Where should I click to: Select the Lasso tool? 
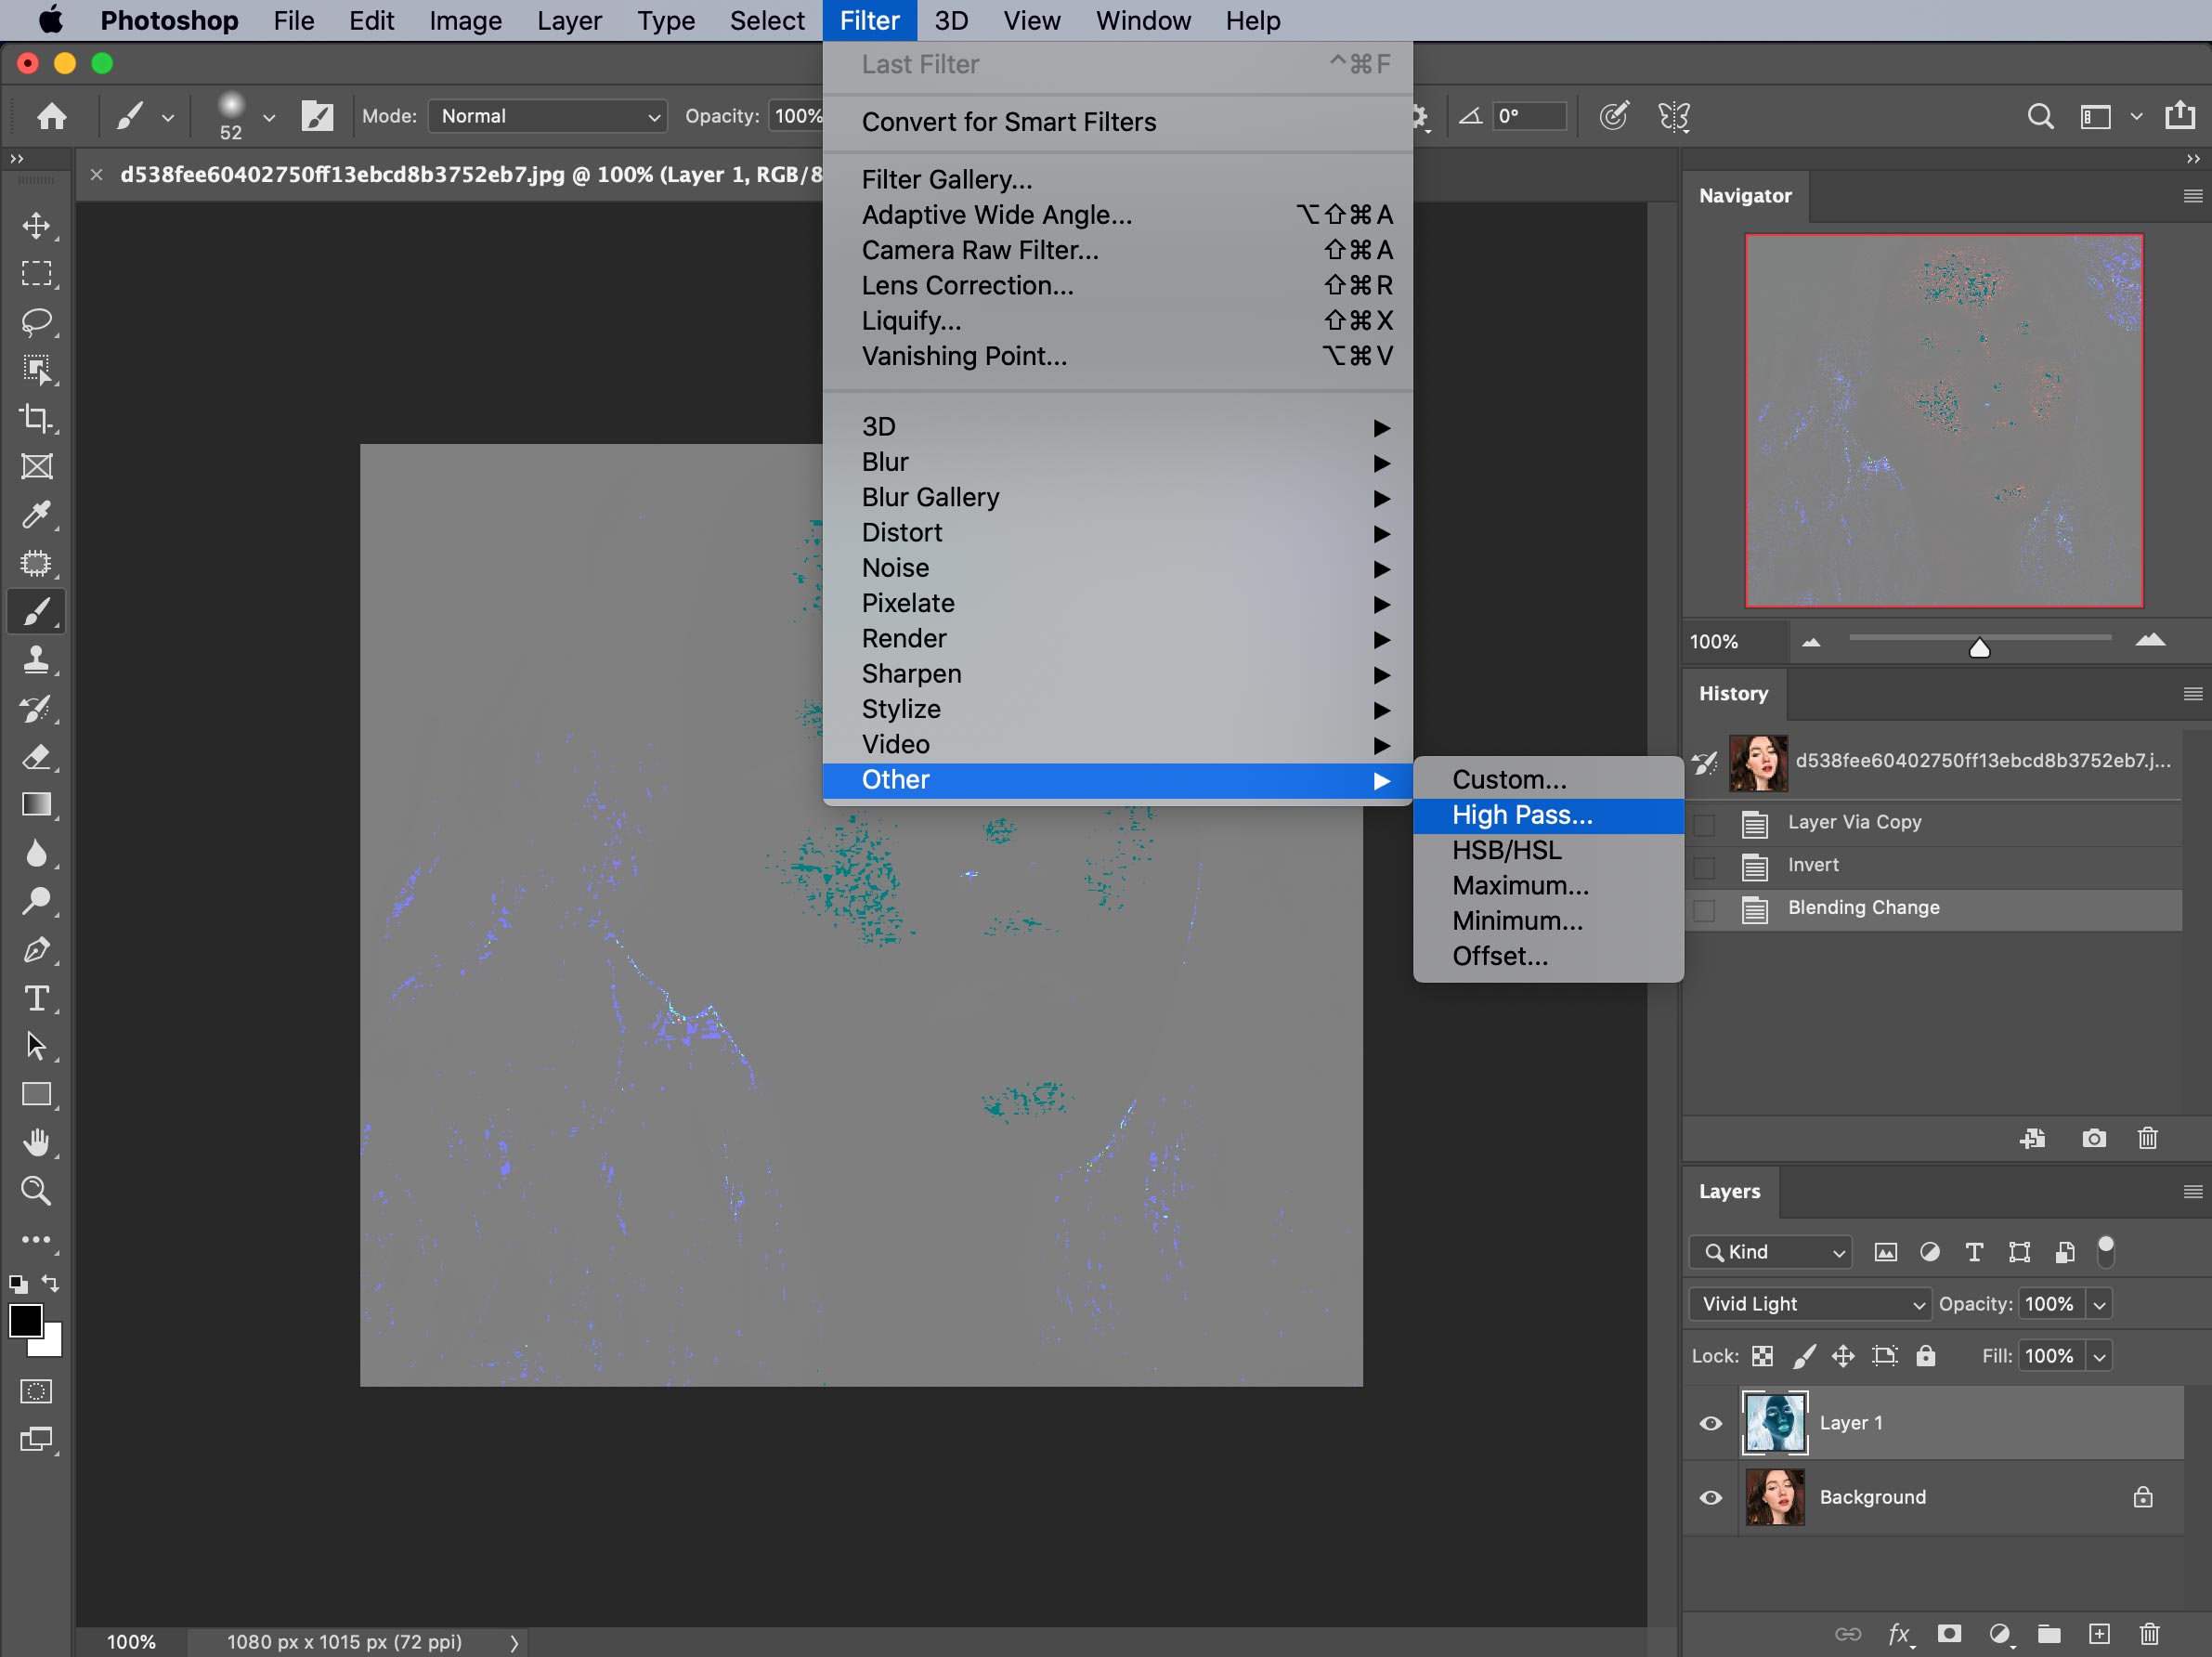click(37, 322)
